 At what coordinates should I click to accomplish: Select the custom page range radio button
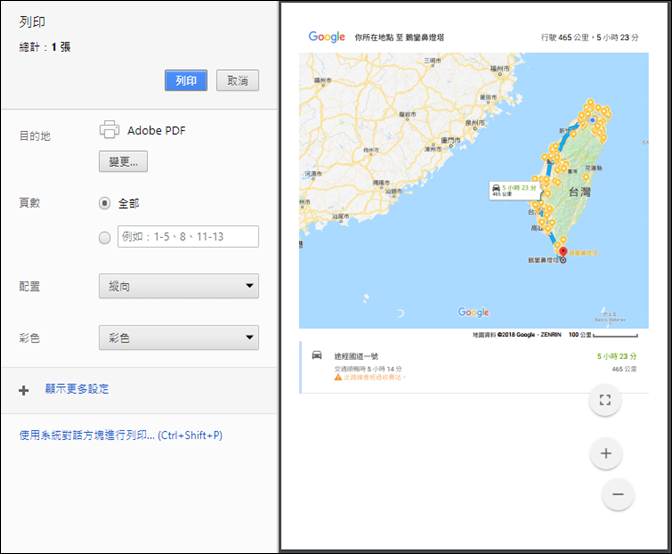(105, 237)
